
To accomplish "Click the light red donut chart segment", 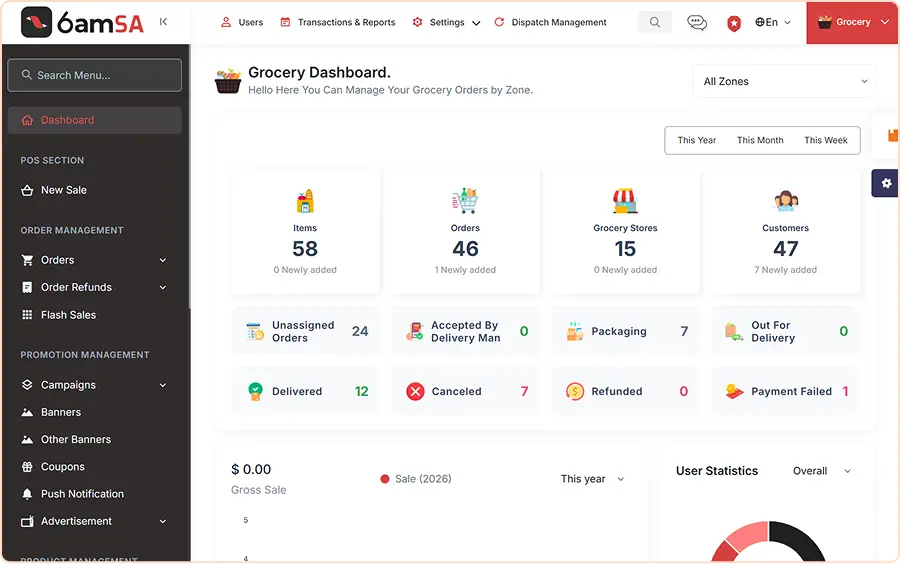I will (747, 535).
